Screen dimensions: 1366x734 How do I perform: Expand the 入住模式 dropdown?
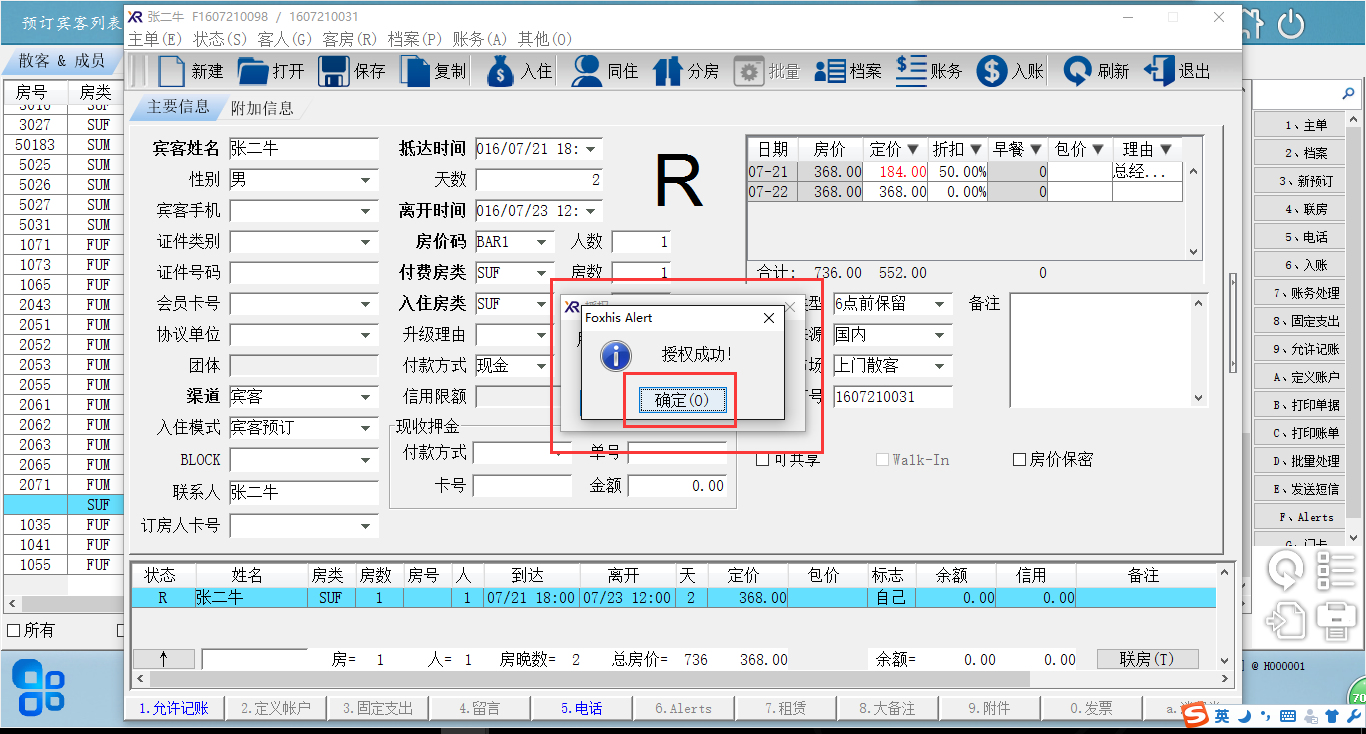click(x=367, y=428)
